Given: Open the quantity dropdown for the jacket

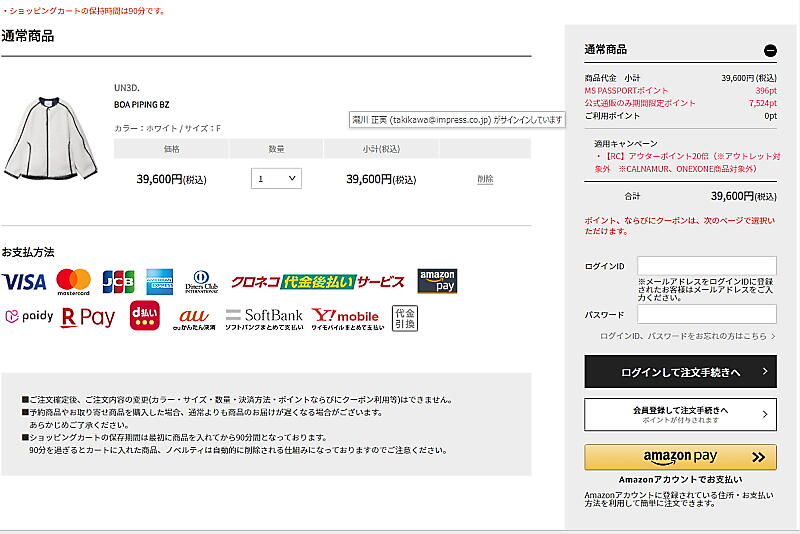Looking at the screenshot, I should pos(276,179).
